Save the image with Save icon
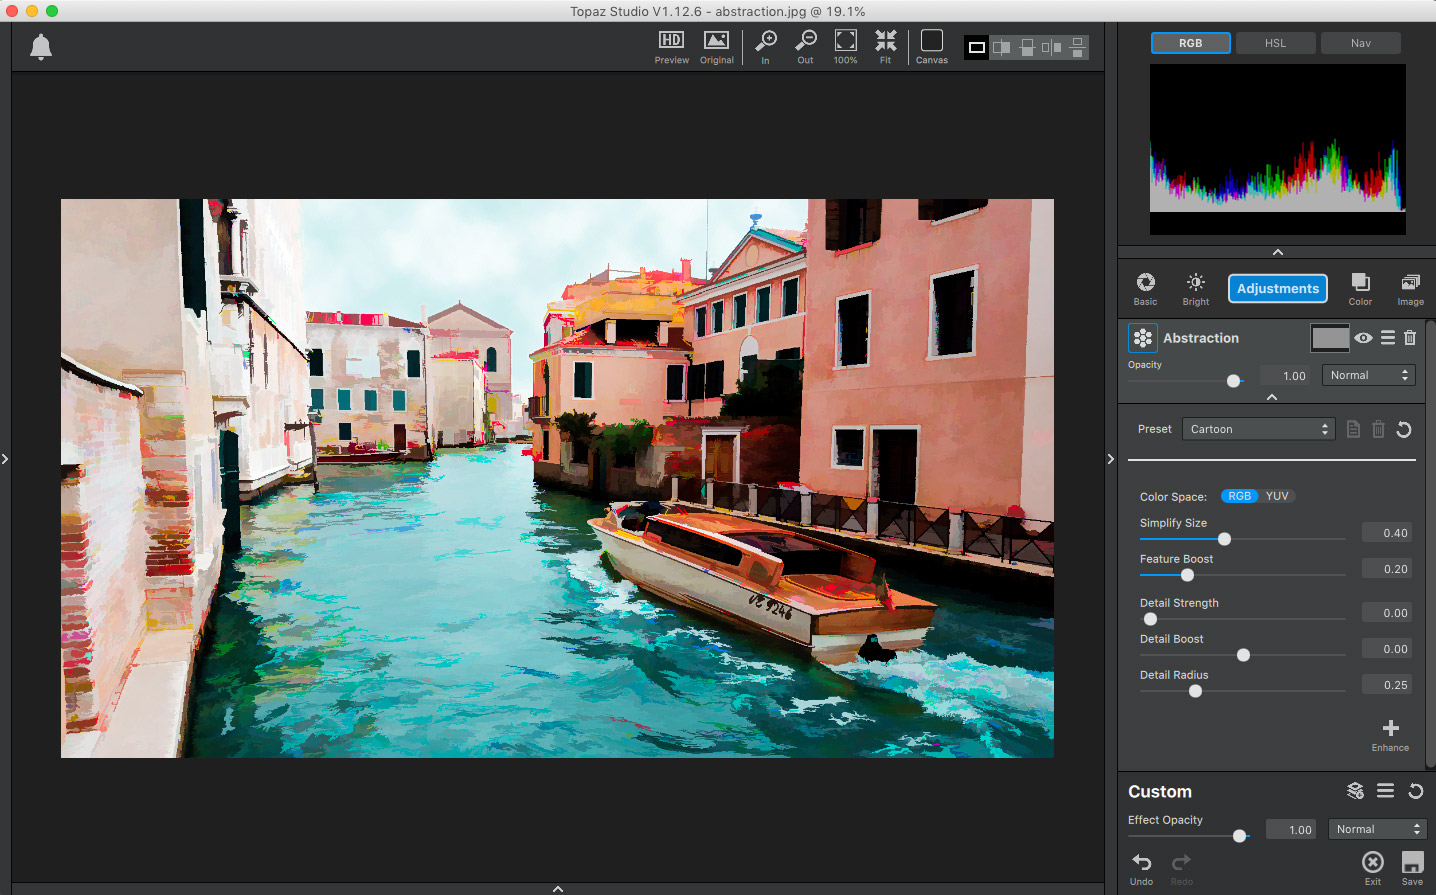This screenshot has width=1436, height=895. pos(1412,864)
